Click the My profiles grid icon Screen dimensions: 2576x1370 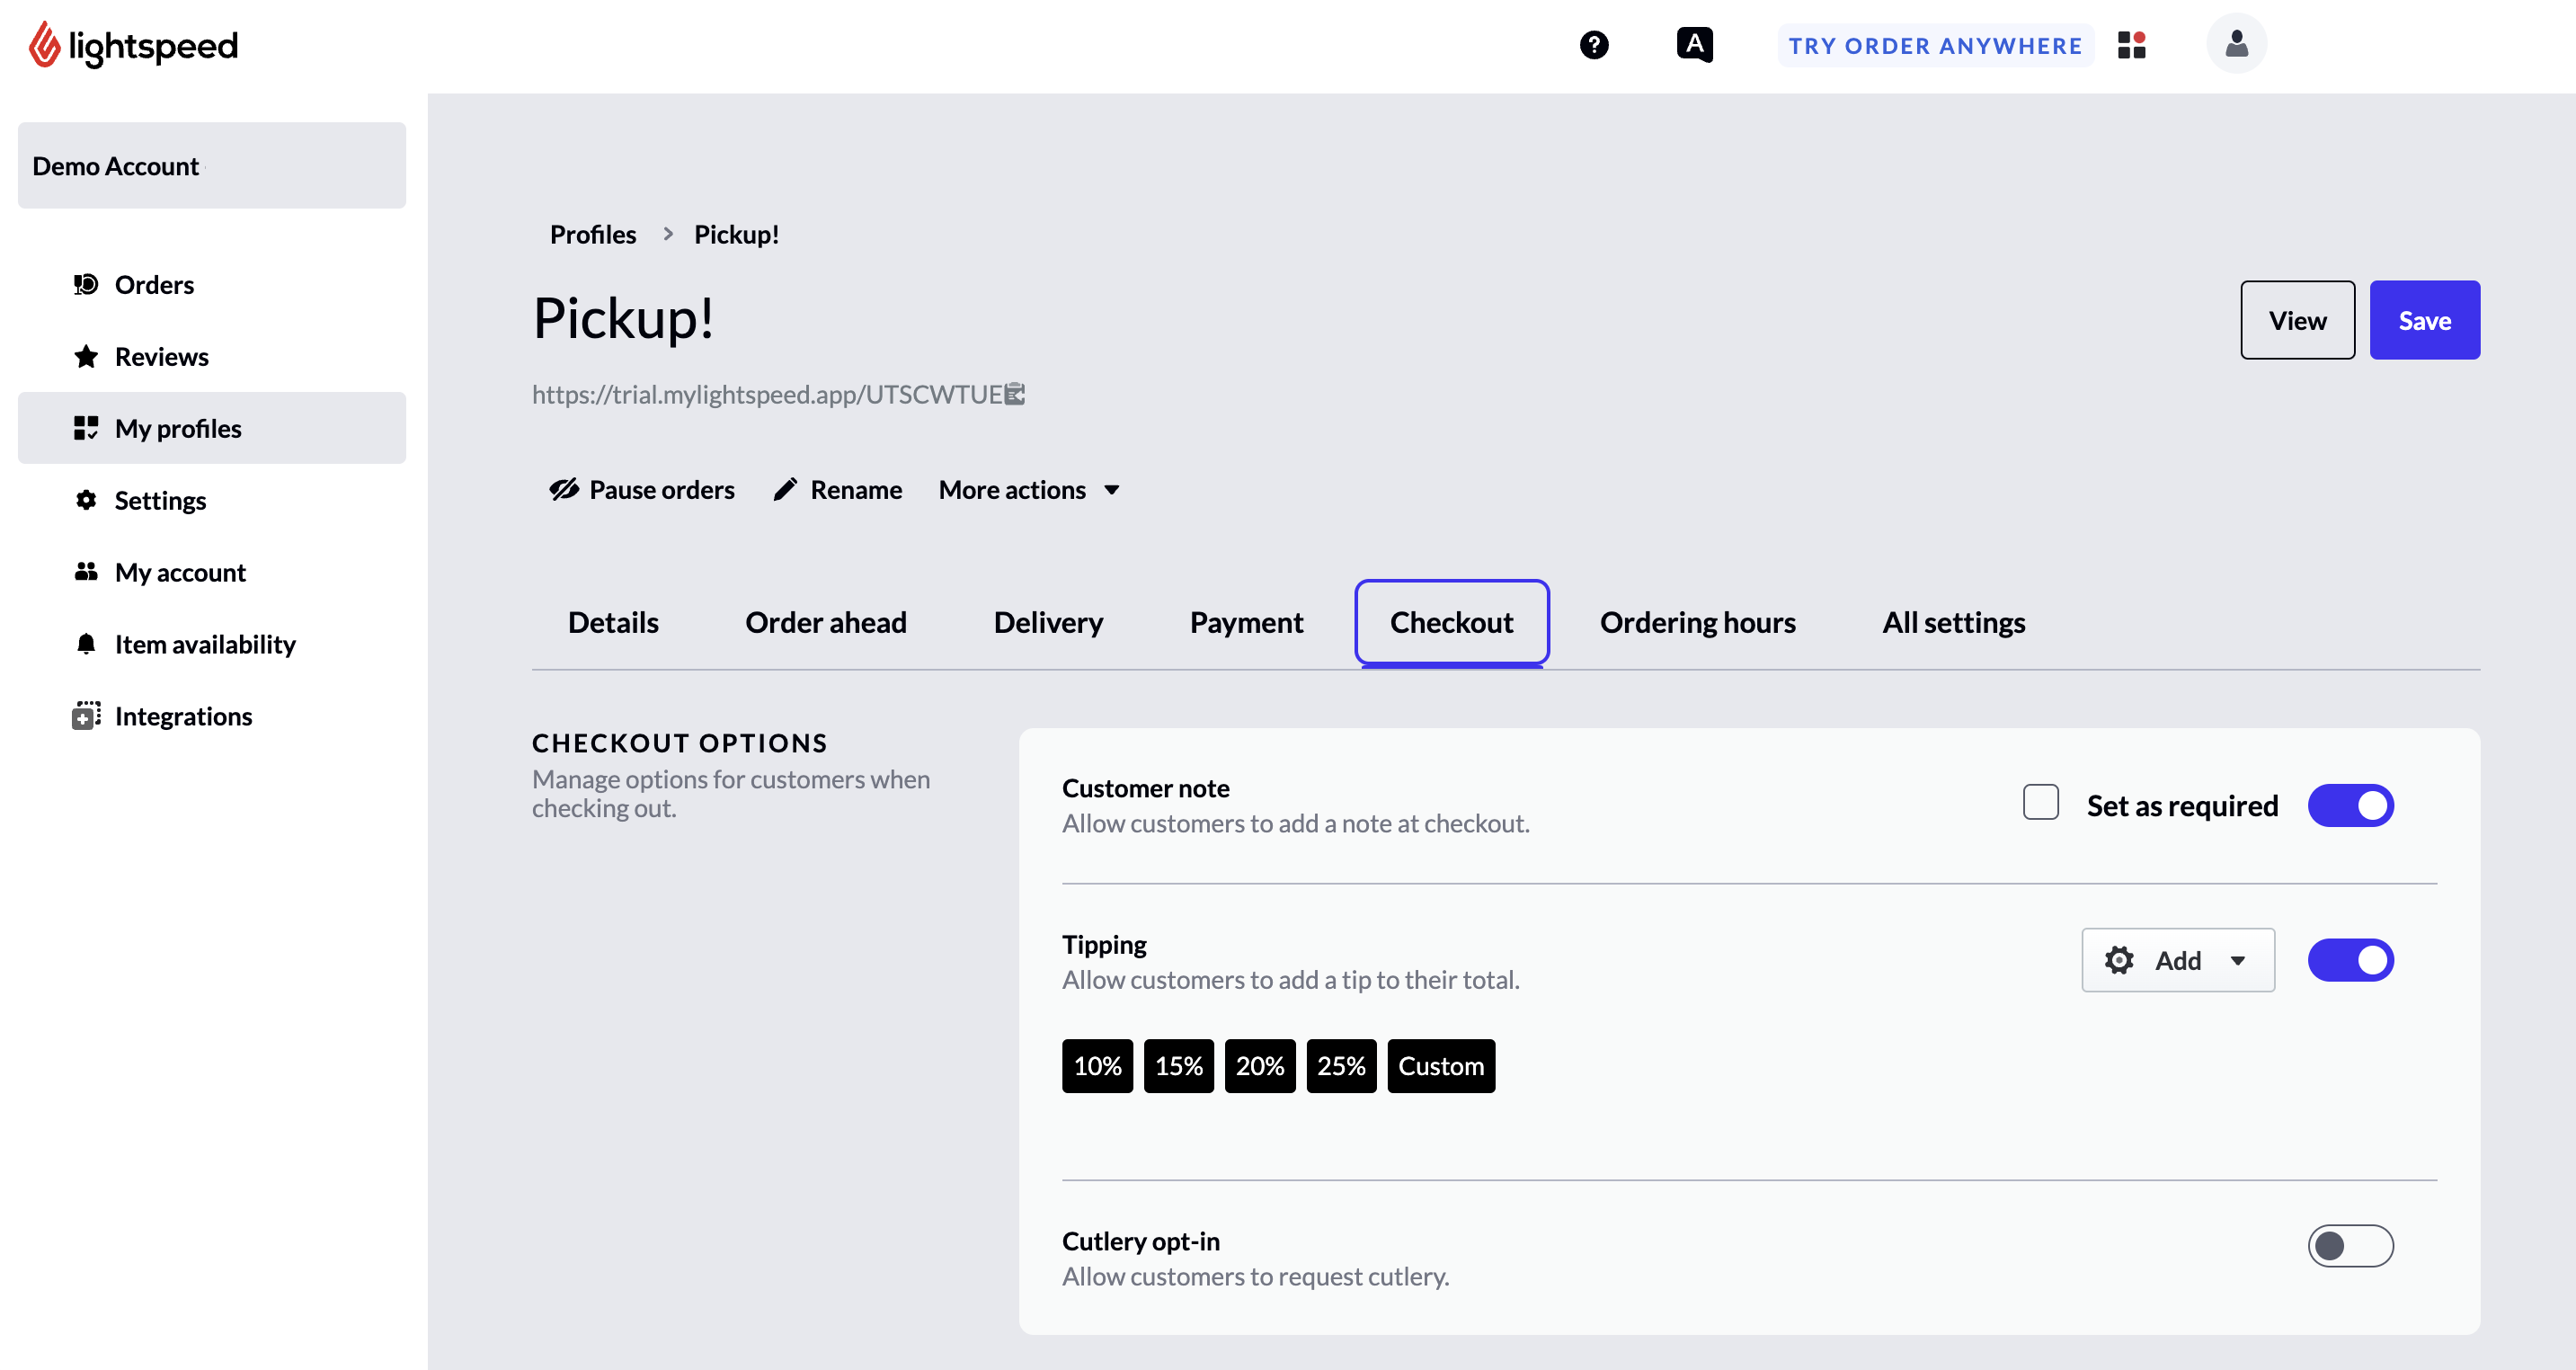click(x=86, y=429)
